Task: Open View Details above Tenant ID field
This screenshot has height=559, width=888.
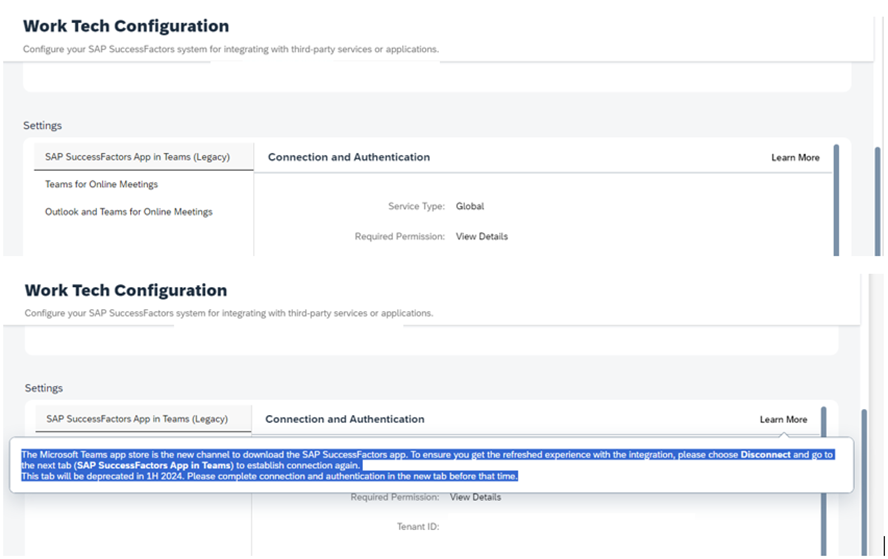Action: 475,497
